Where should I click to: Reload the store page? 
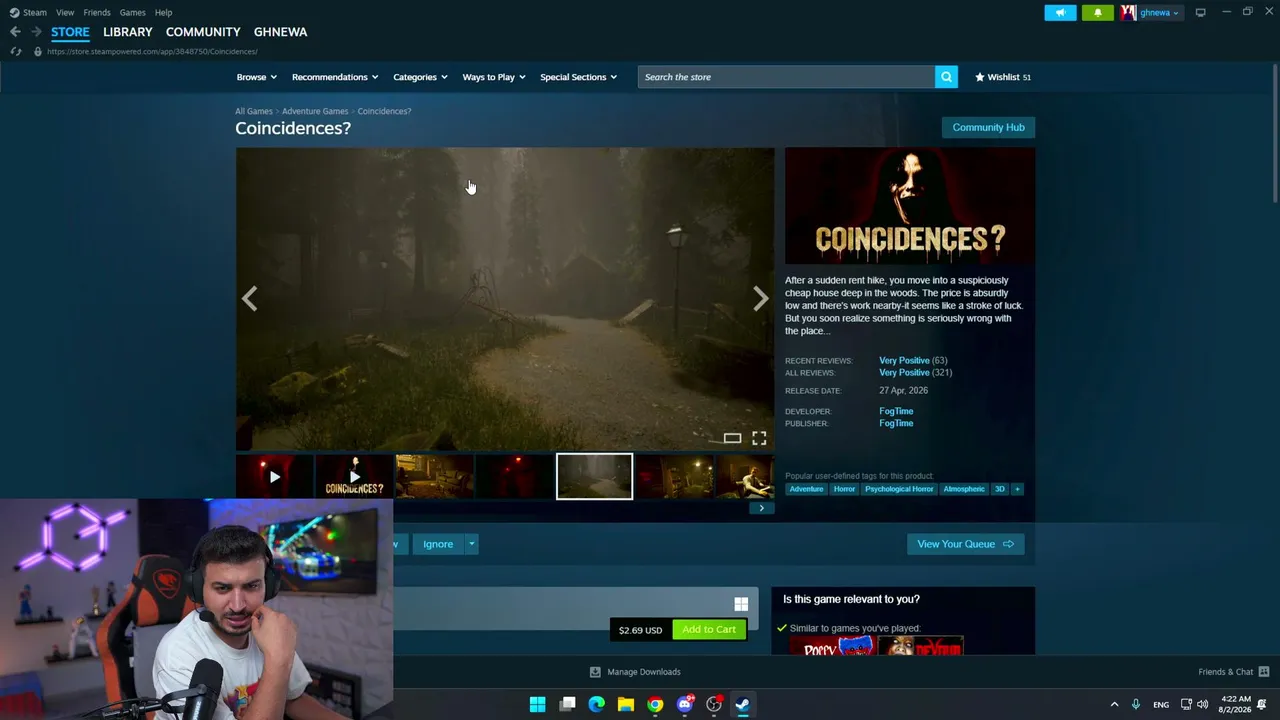tap(16, 51)
